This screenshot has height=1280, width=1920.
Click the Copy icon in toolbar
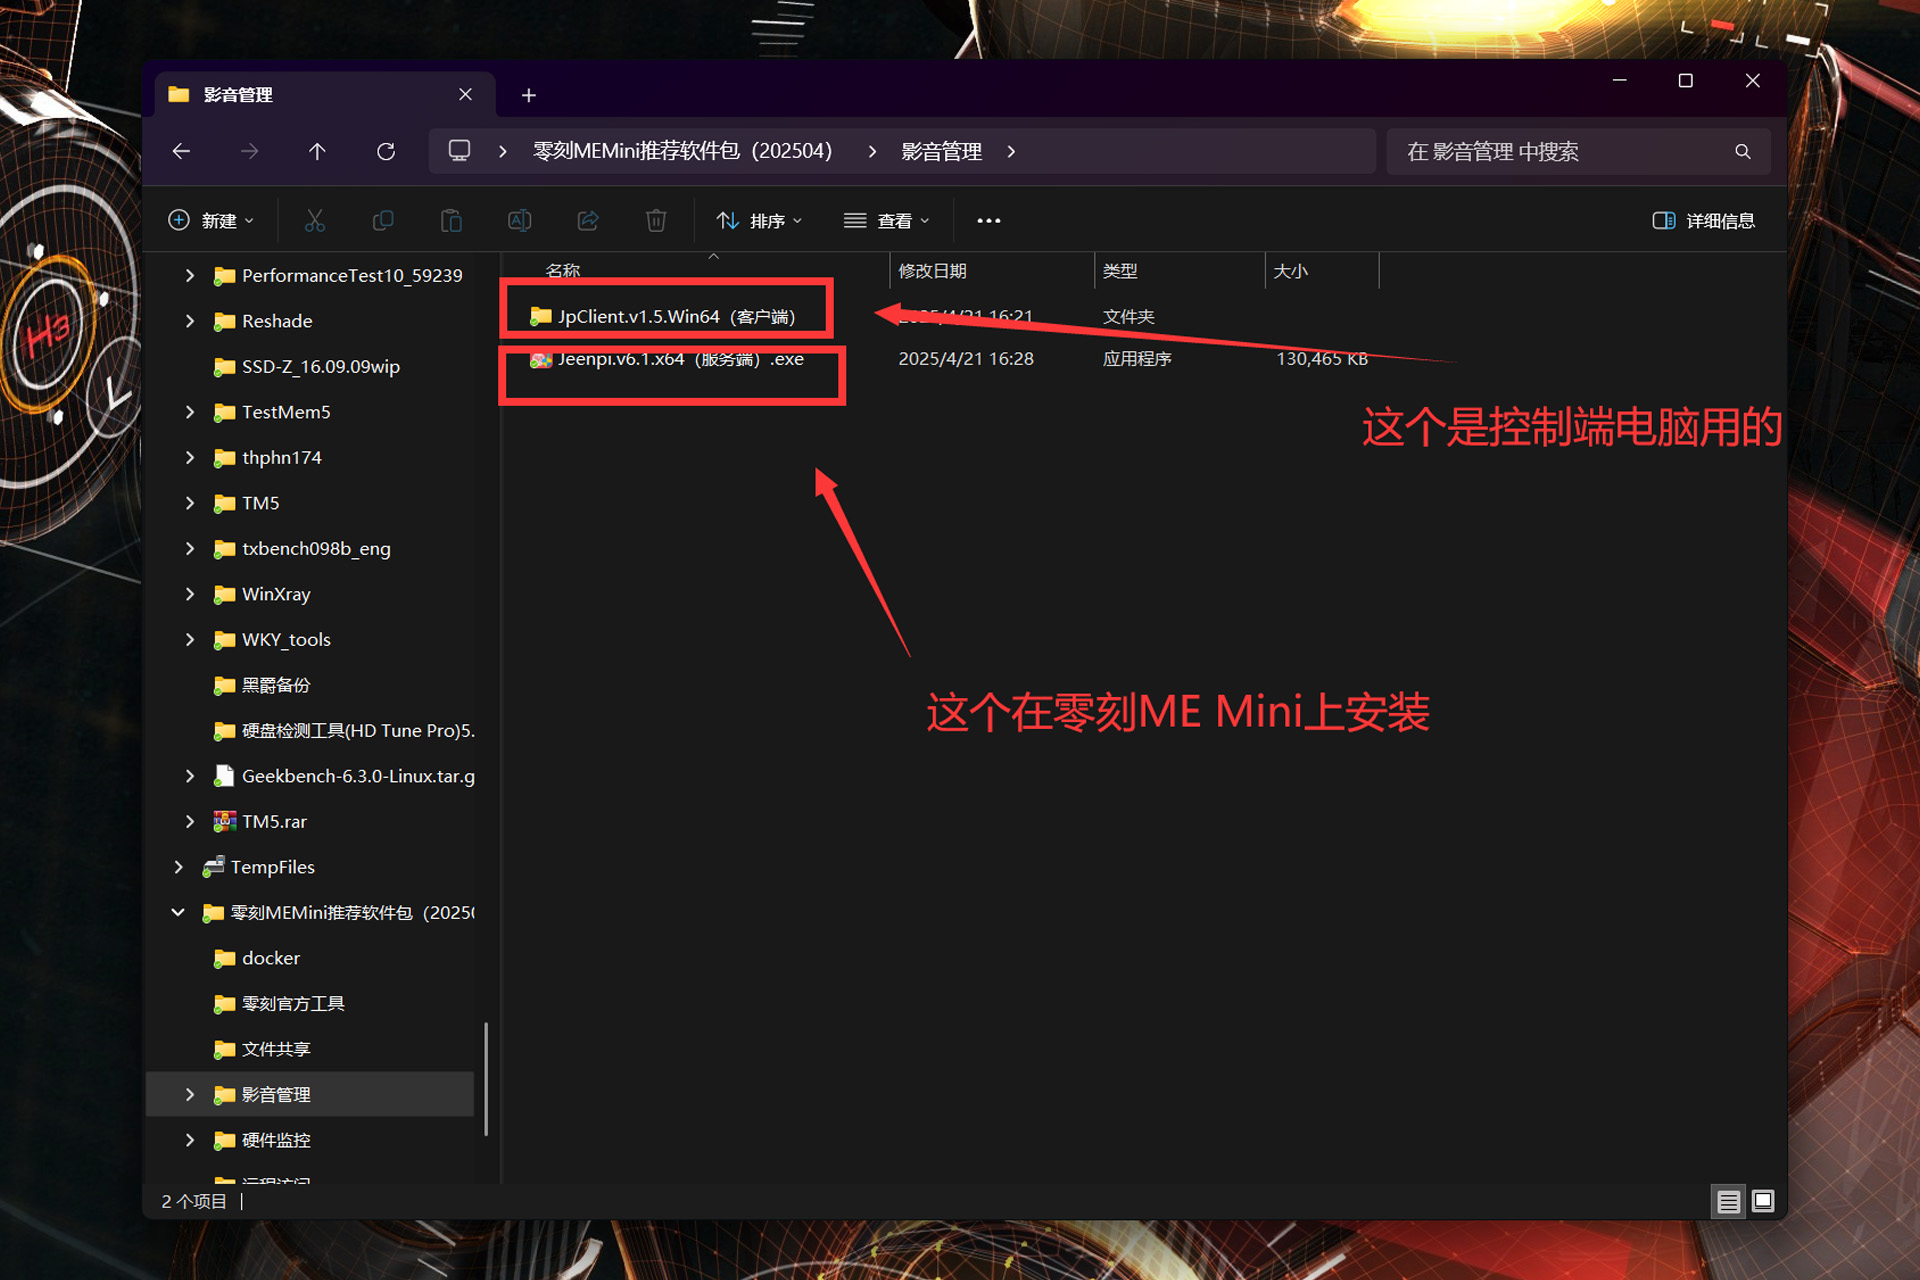[383, 220]
